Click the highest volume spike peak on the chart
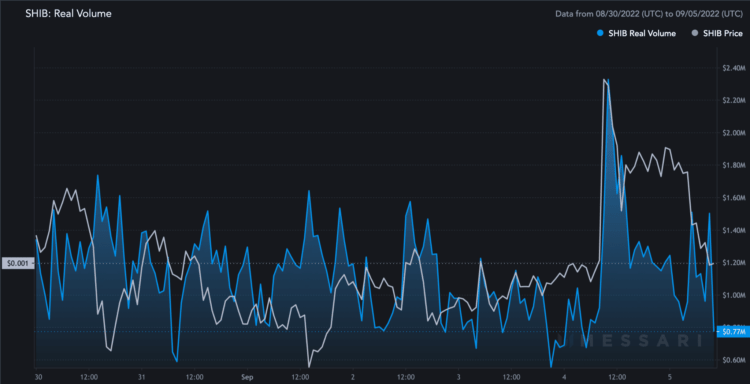 pos(608,80)
